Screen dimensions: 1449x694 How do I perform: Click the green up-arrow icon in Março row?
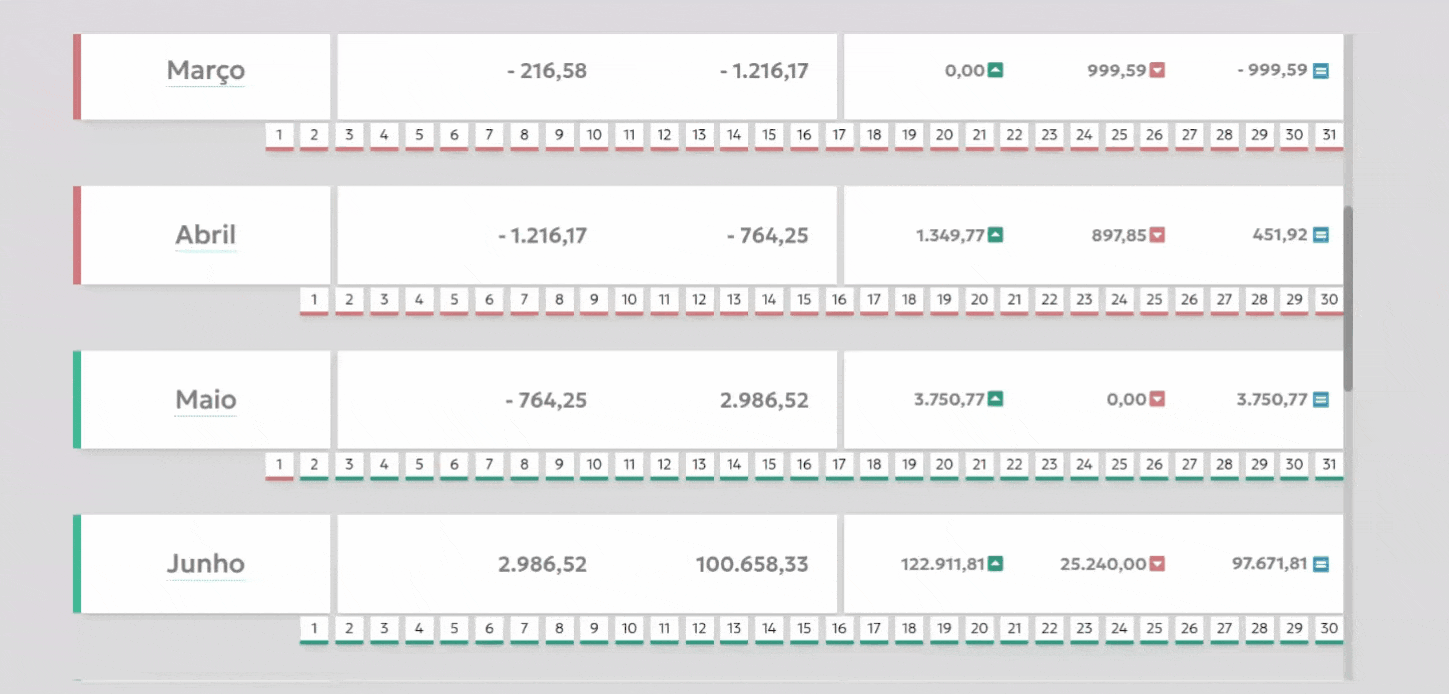click(995, 70)
